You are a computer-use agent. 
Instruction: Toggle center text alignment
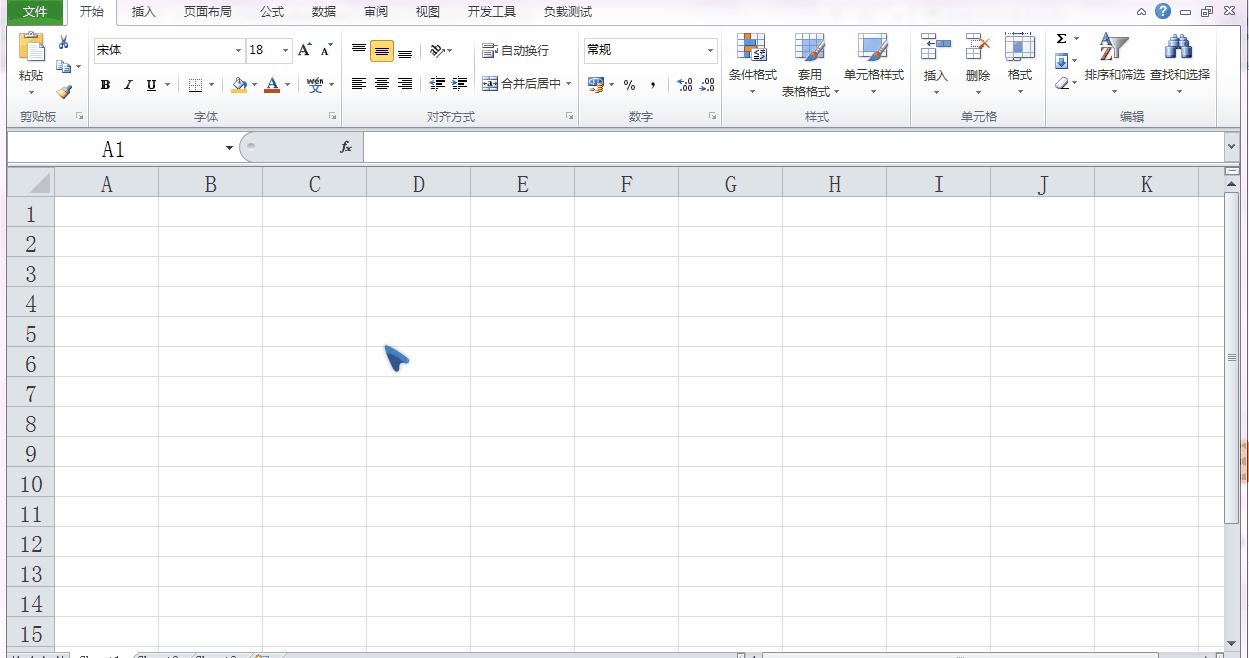(382, 84)
